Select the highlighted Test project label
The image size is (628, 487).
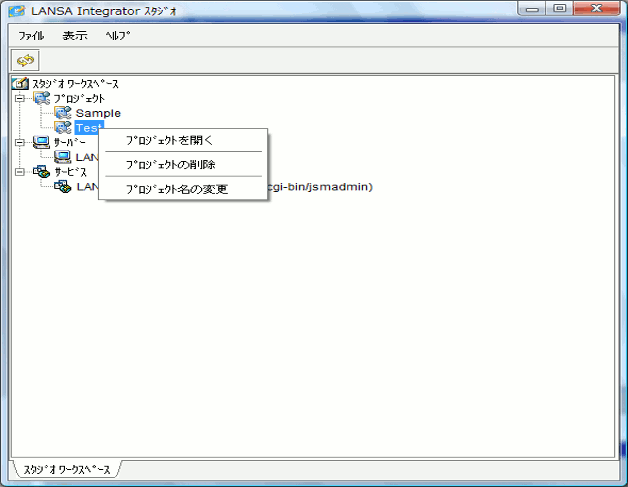89,128
